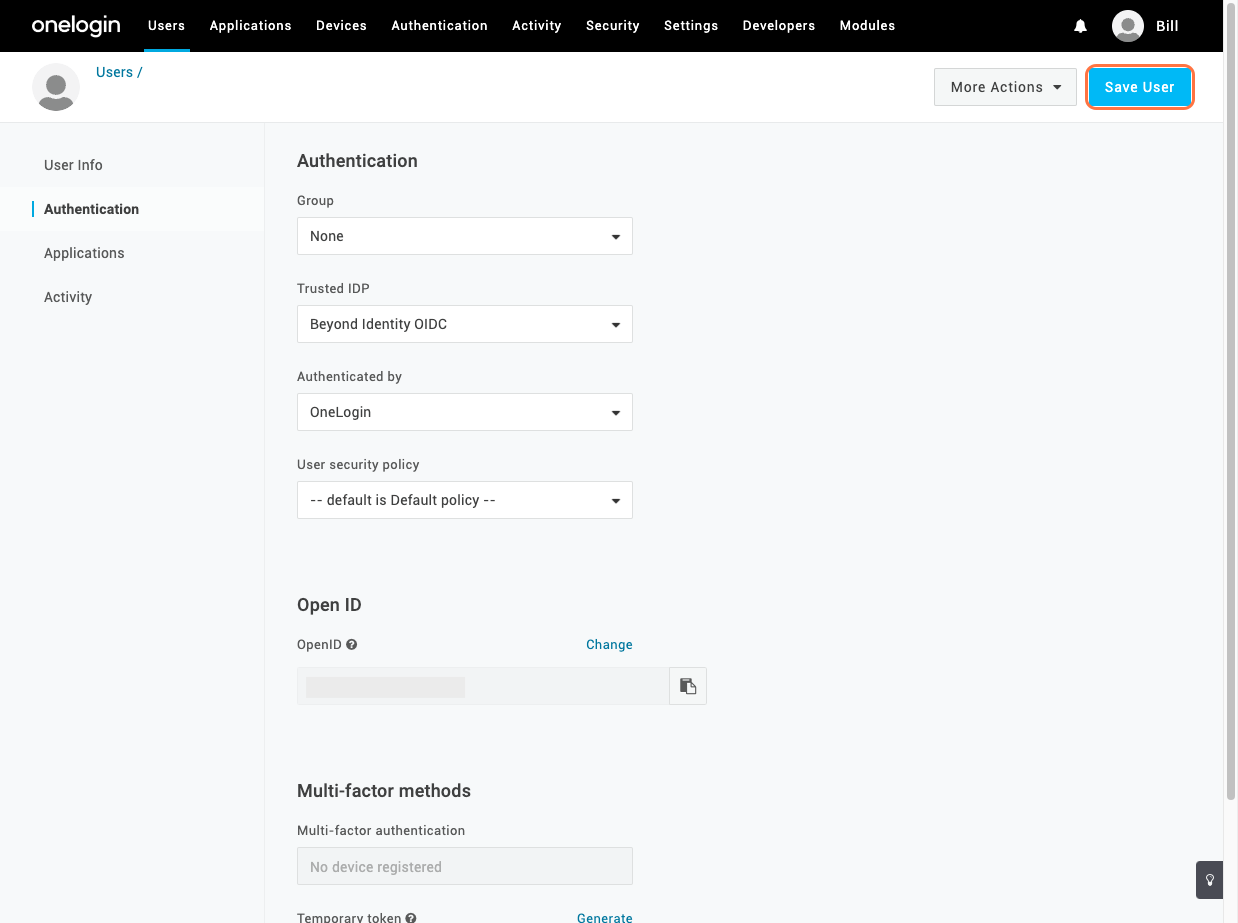Open the lightbulb tips widget
This screenshot has width=1238, height=923.
pos(1210,880)
